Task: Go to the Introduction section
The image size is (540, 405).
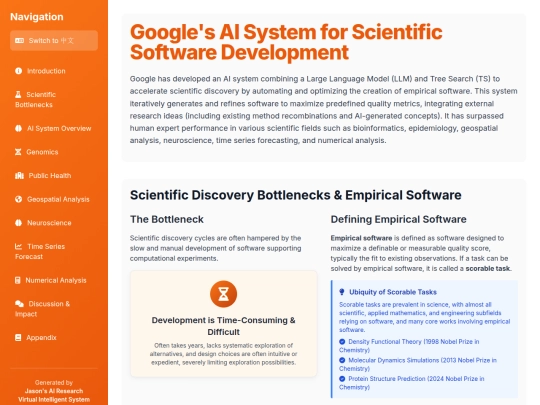Action: [x=54, y=71]
